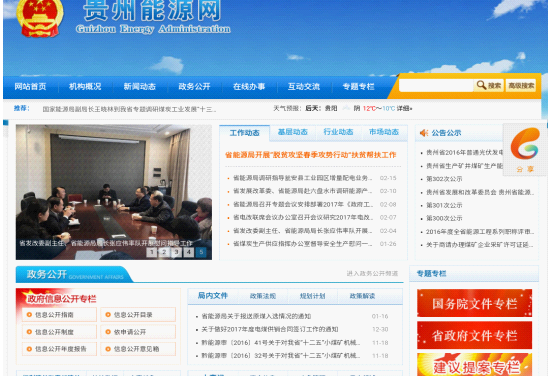
Task: Switch to the 政策法规 tab
Action: tap(263, 296)
